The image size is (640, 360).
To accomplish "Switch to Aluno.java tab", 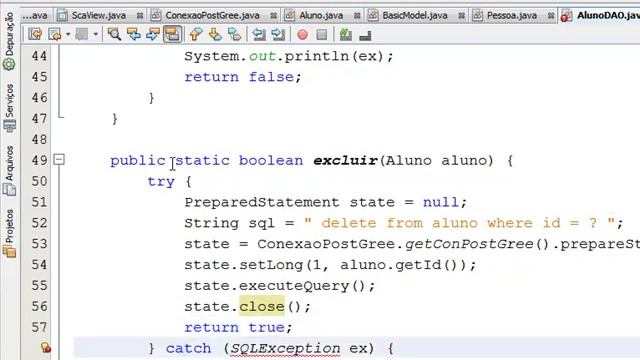I will (321, 16).
